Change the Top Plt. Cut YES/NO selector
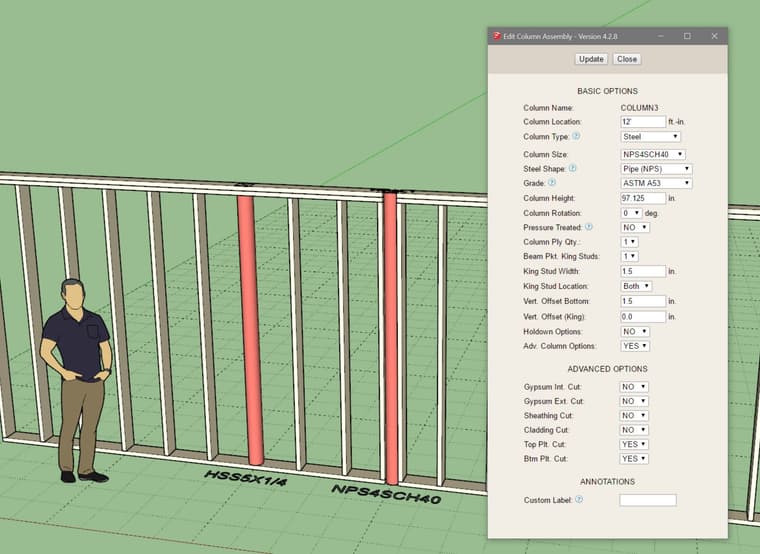The image size is (760, 554). 634,444
